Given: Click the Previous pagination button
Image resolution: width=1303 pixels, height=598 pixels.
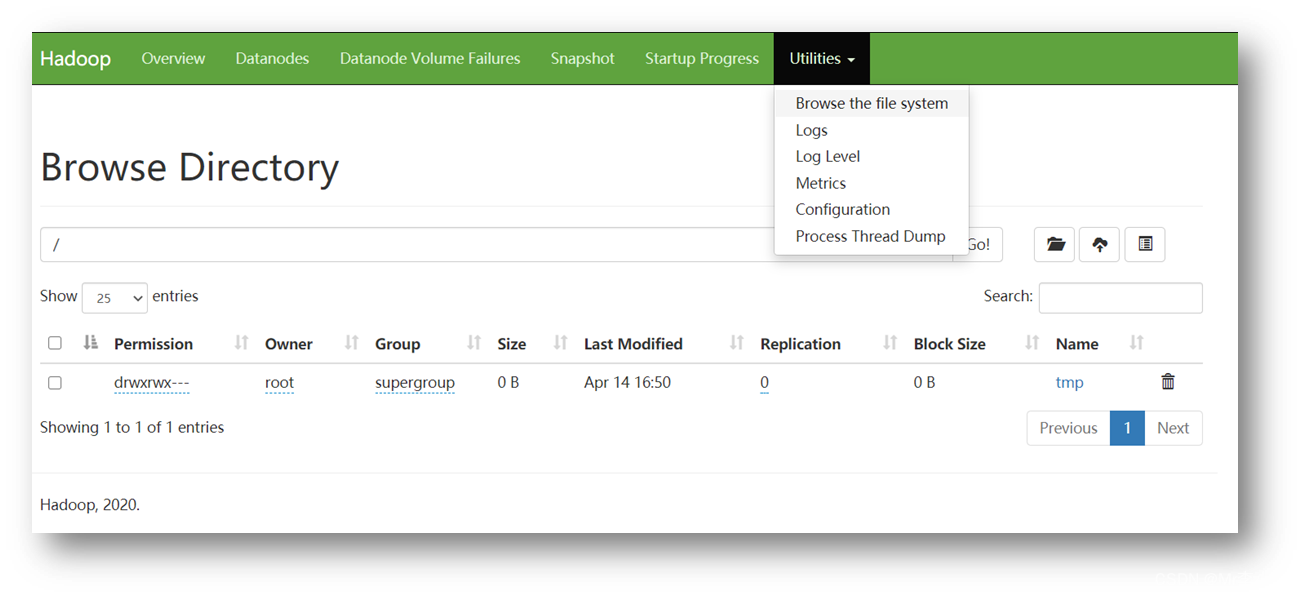Looking at the screenshot, I should coord(1068,428).
